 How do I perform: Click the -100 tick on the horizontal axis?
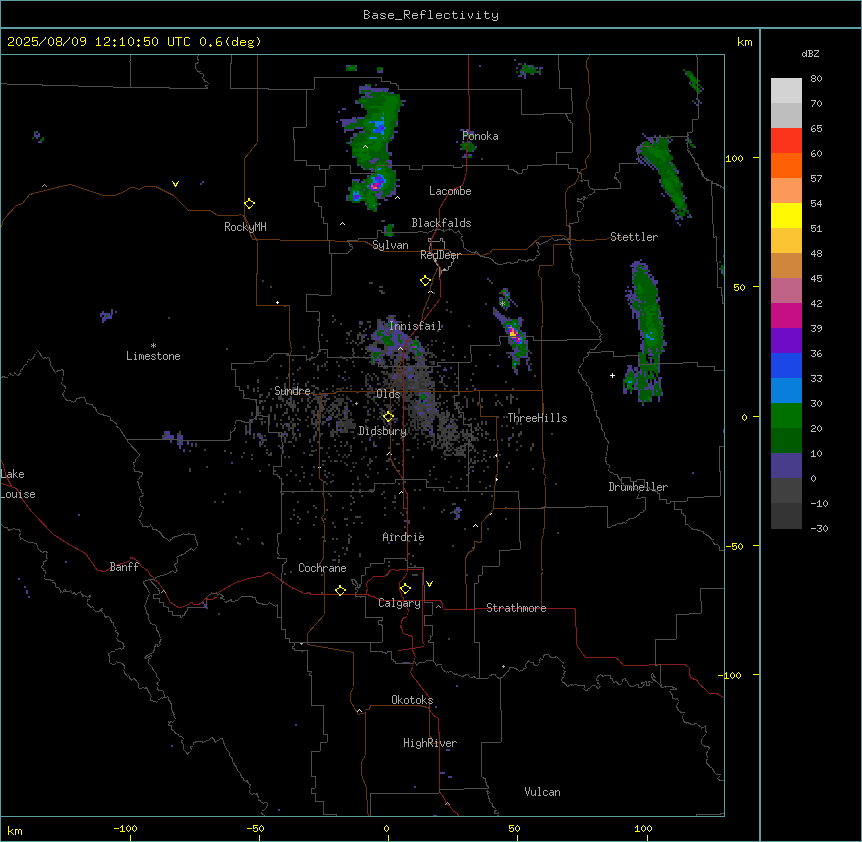coord(125,829)
